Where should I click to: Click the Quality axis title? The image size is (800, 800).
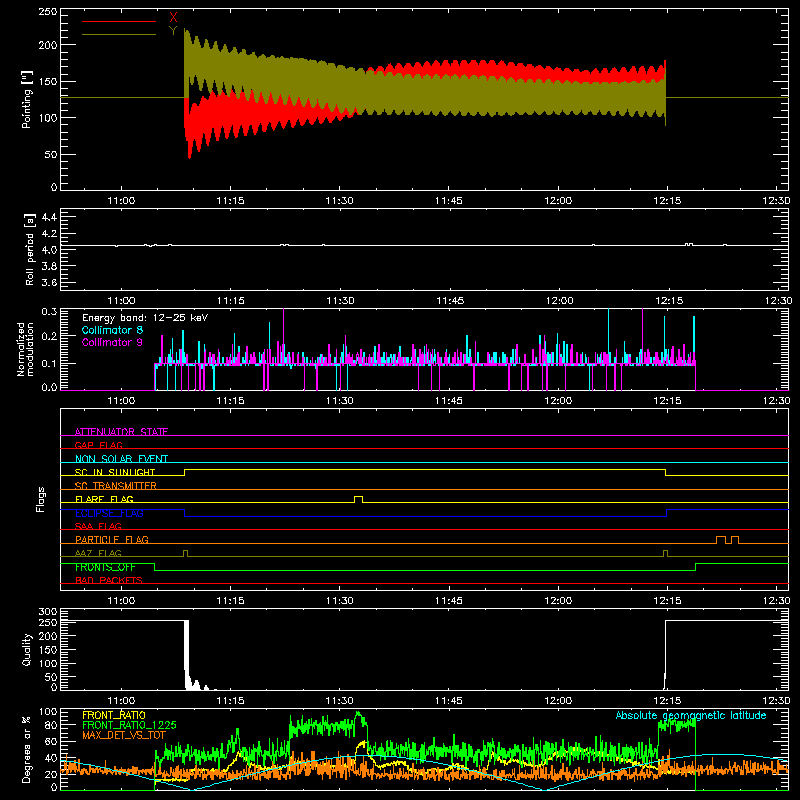pos(27,649)
